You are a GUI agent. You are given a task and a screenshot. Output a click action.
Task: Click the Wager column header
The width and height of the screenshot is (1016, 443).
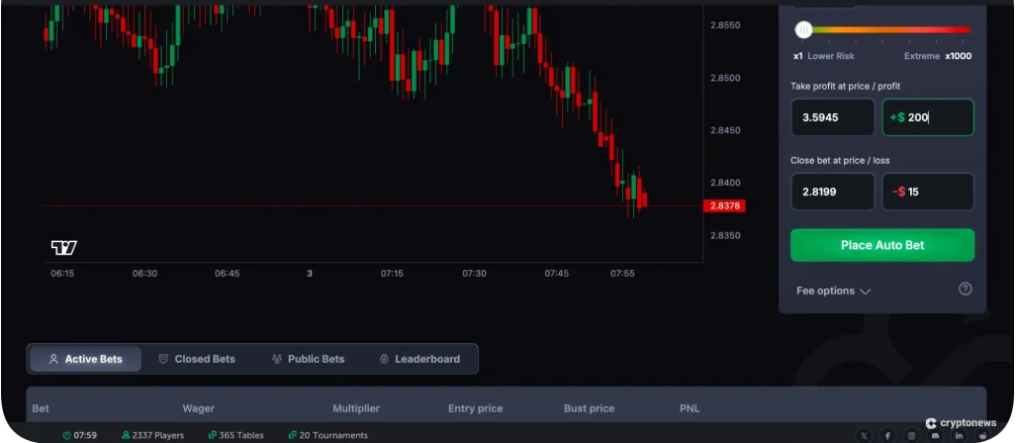[198, 409]
